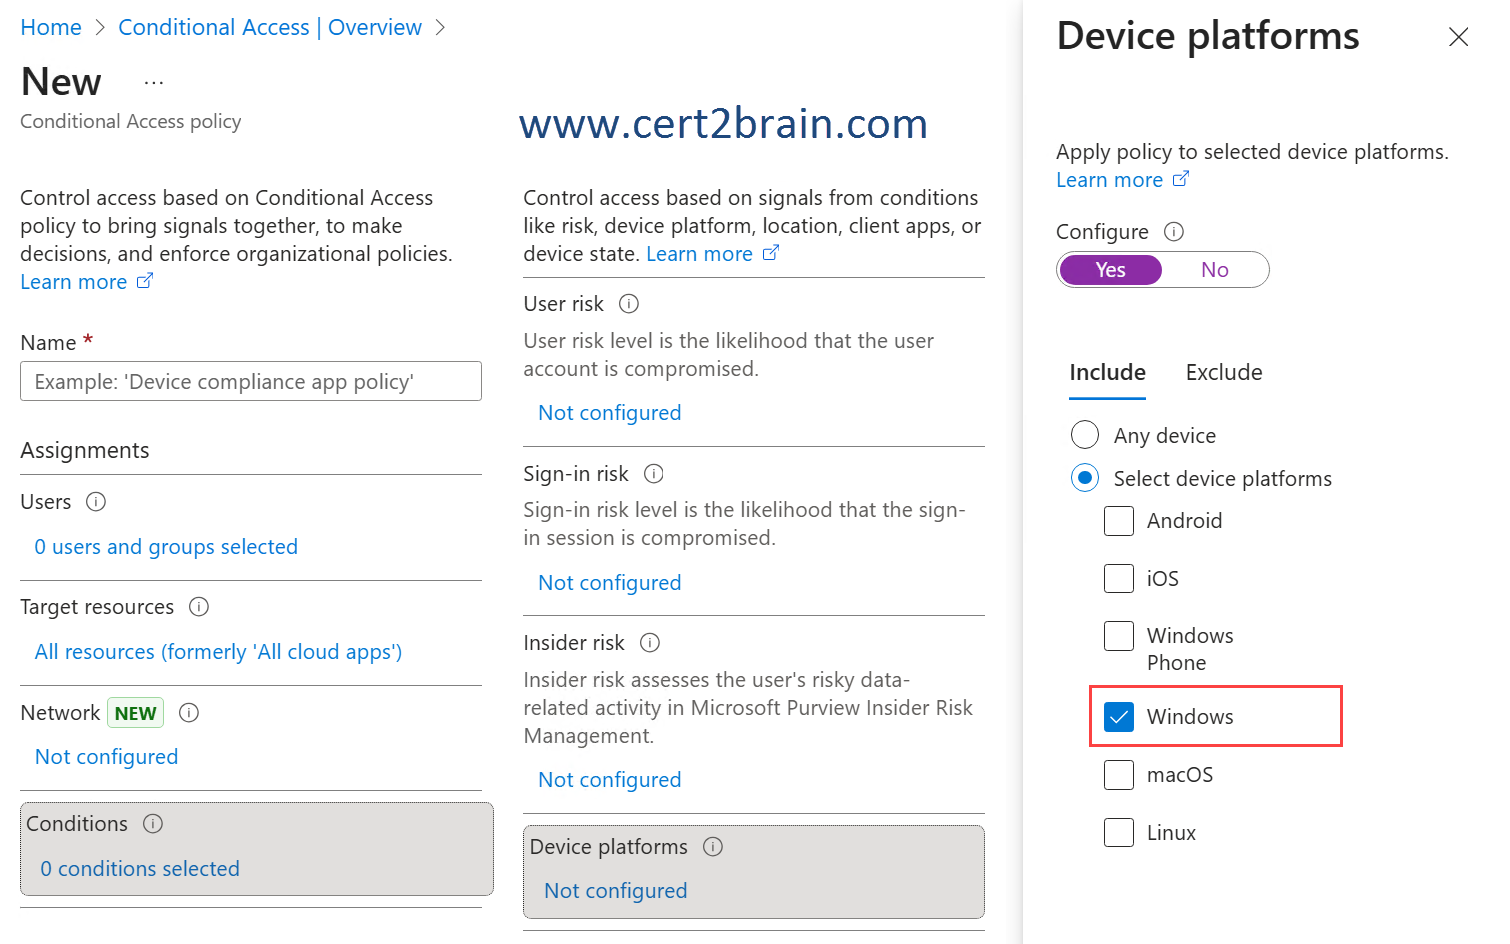Select the Include tab
Image resolution: width=1510 pixels, height=944 pixels.
point(1107,373)
